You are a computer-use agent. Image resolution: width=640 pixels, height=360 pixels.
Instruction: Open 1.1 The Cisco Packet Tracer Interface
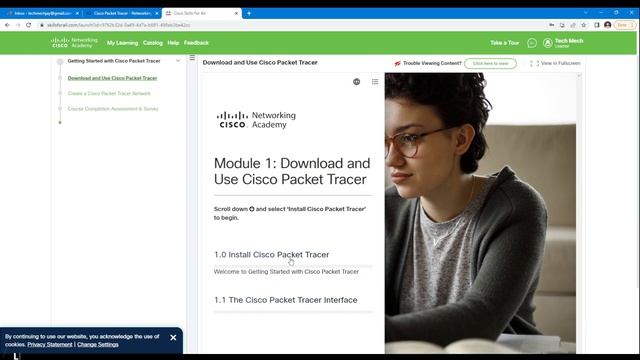(x=286, y=300)
